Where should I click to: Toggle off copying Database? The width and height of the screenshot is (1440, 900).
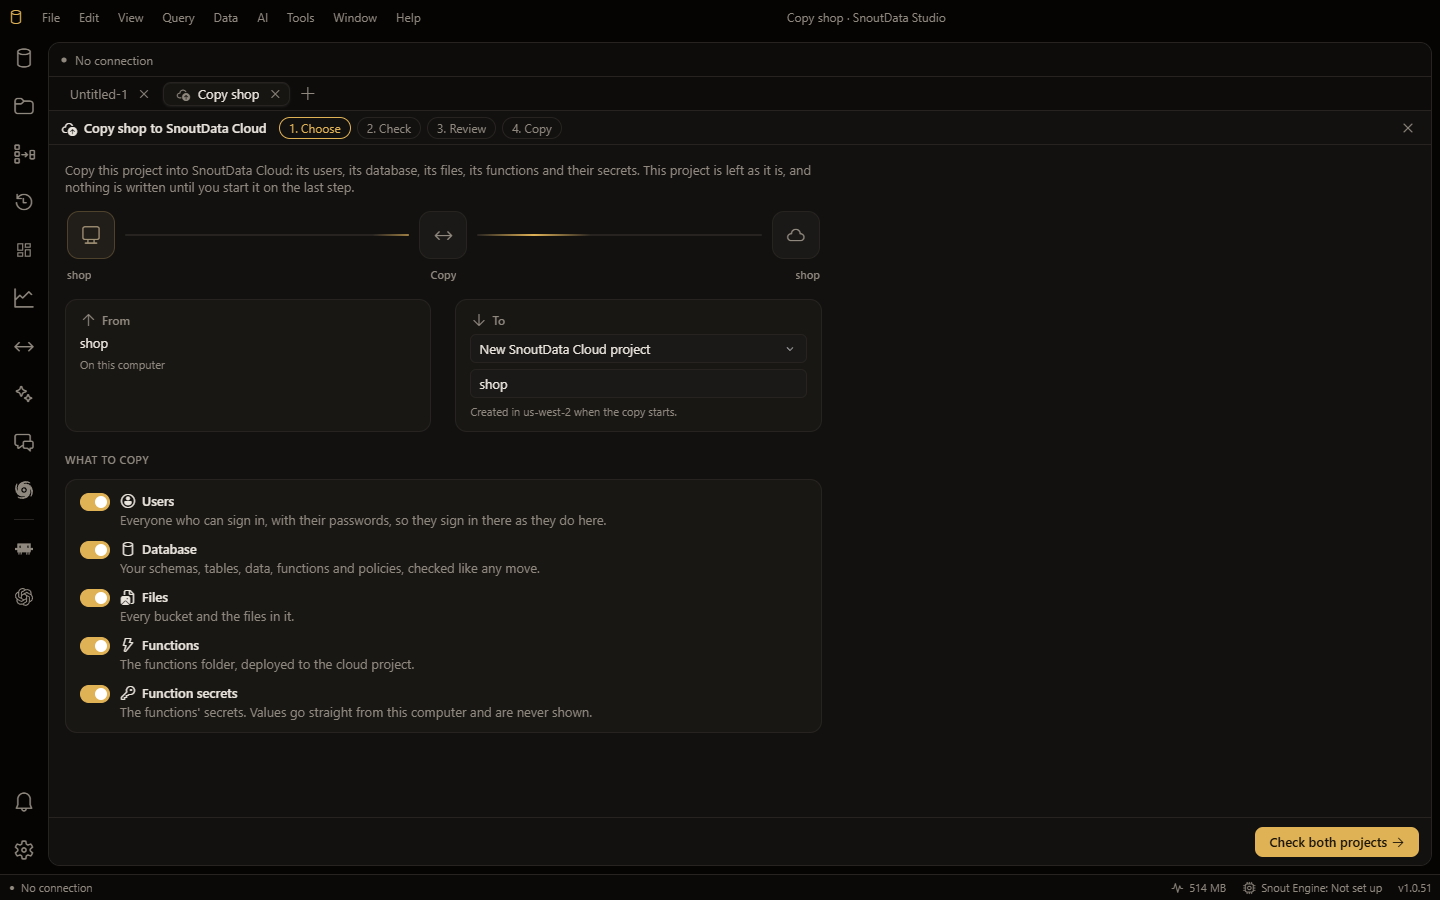pos(95,550)
